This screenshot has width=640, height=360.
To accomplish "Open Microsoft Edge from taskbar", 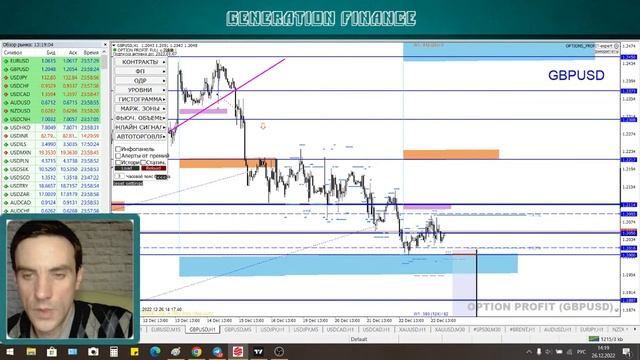I will [155, 352].
